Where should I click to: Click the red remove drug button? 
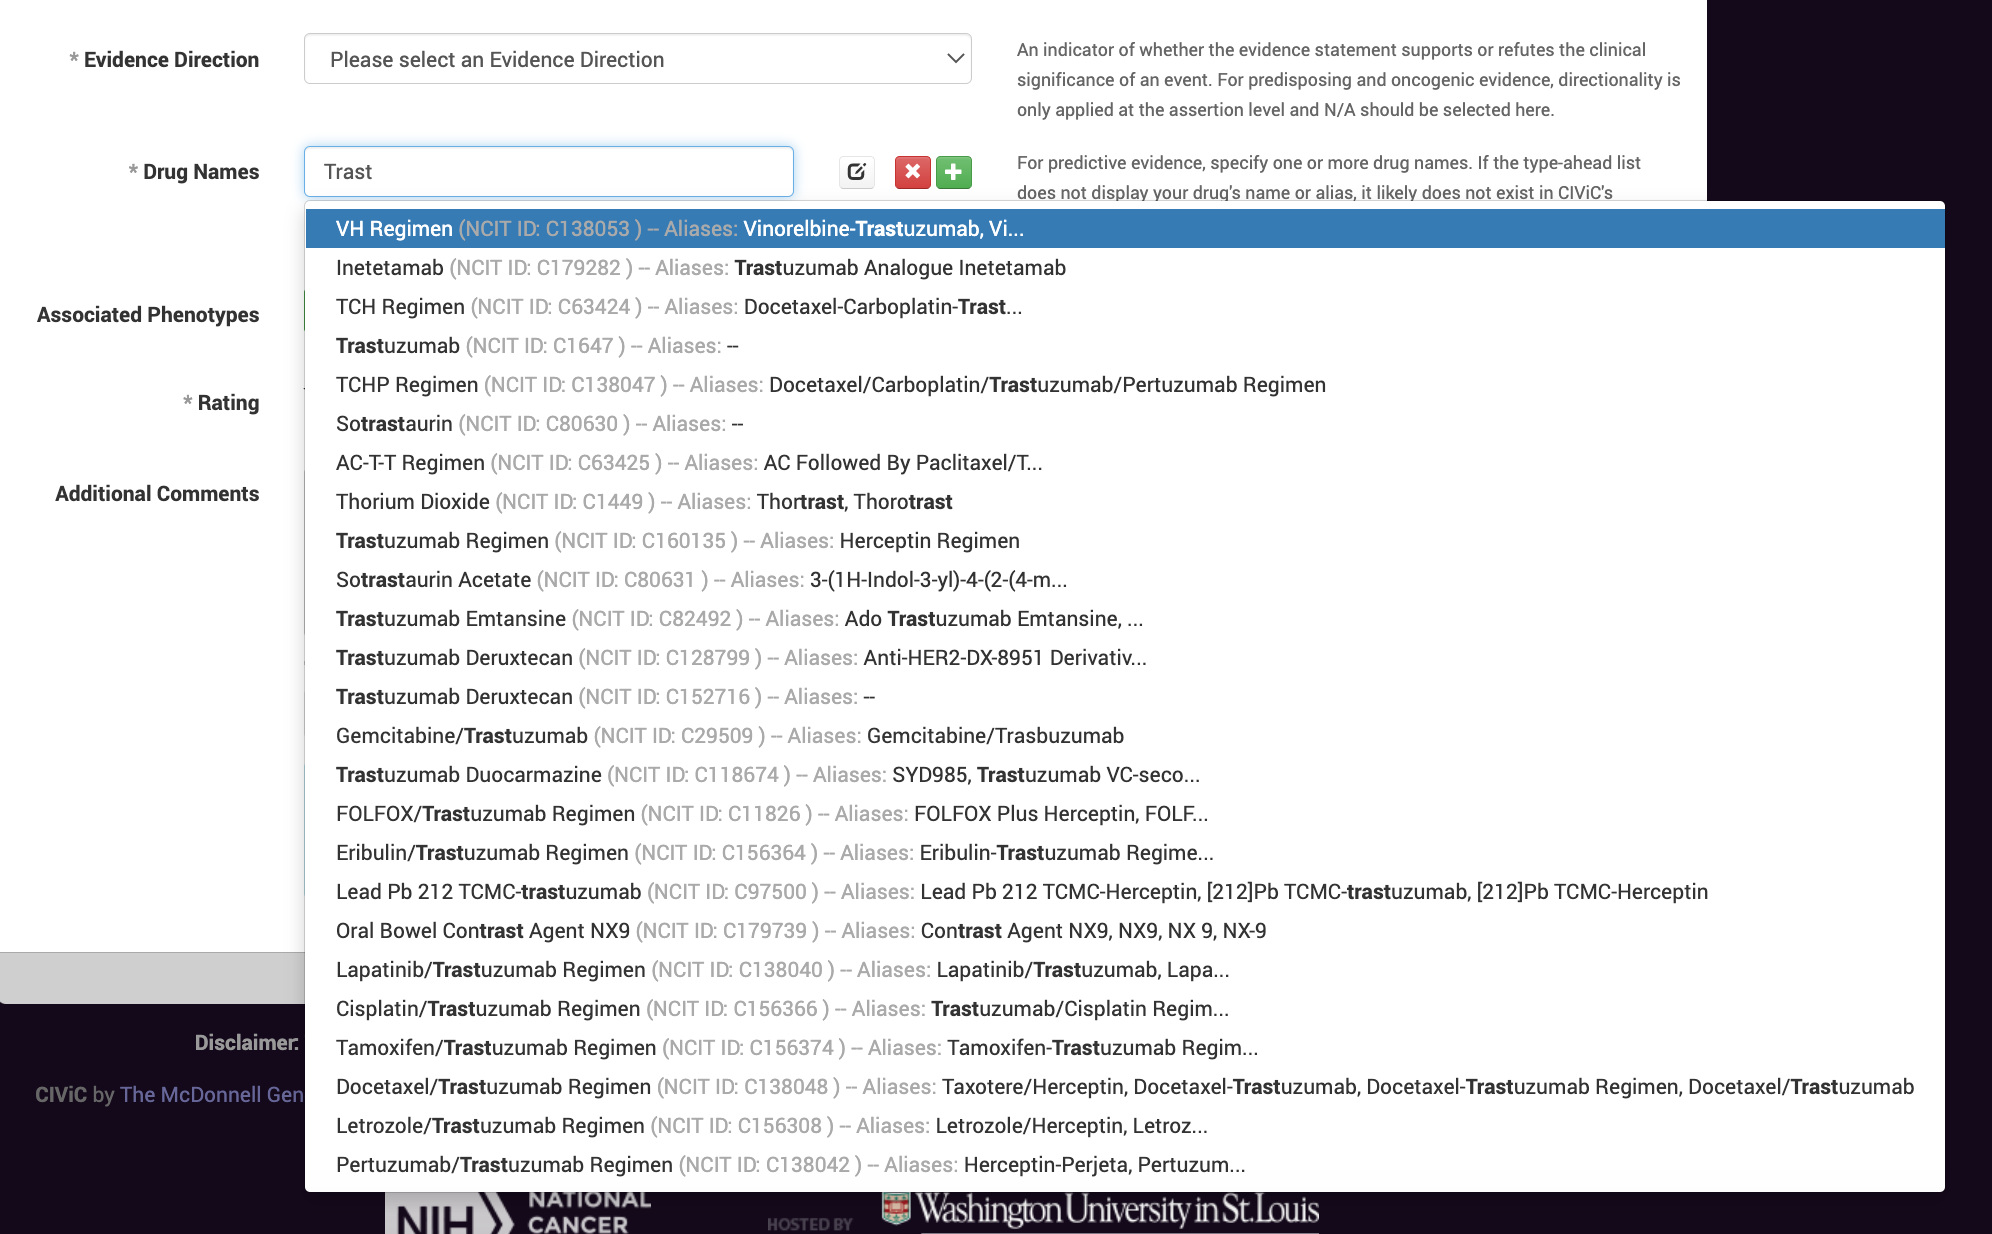(912, 172)
